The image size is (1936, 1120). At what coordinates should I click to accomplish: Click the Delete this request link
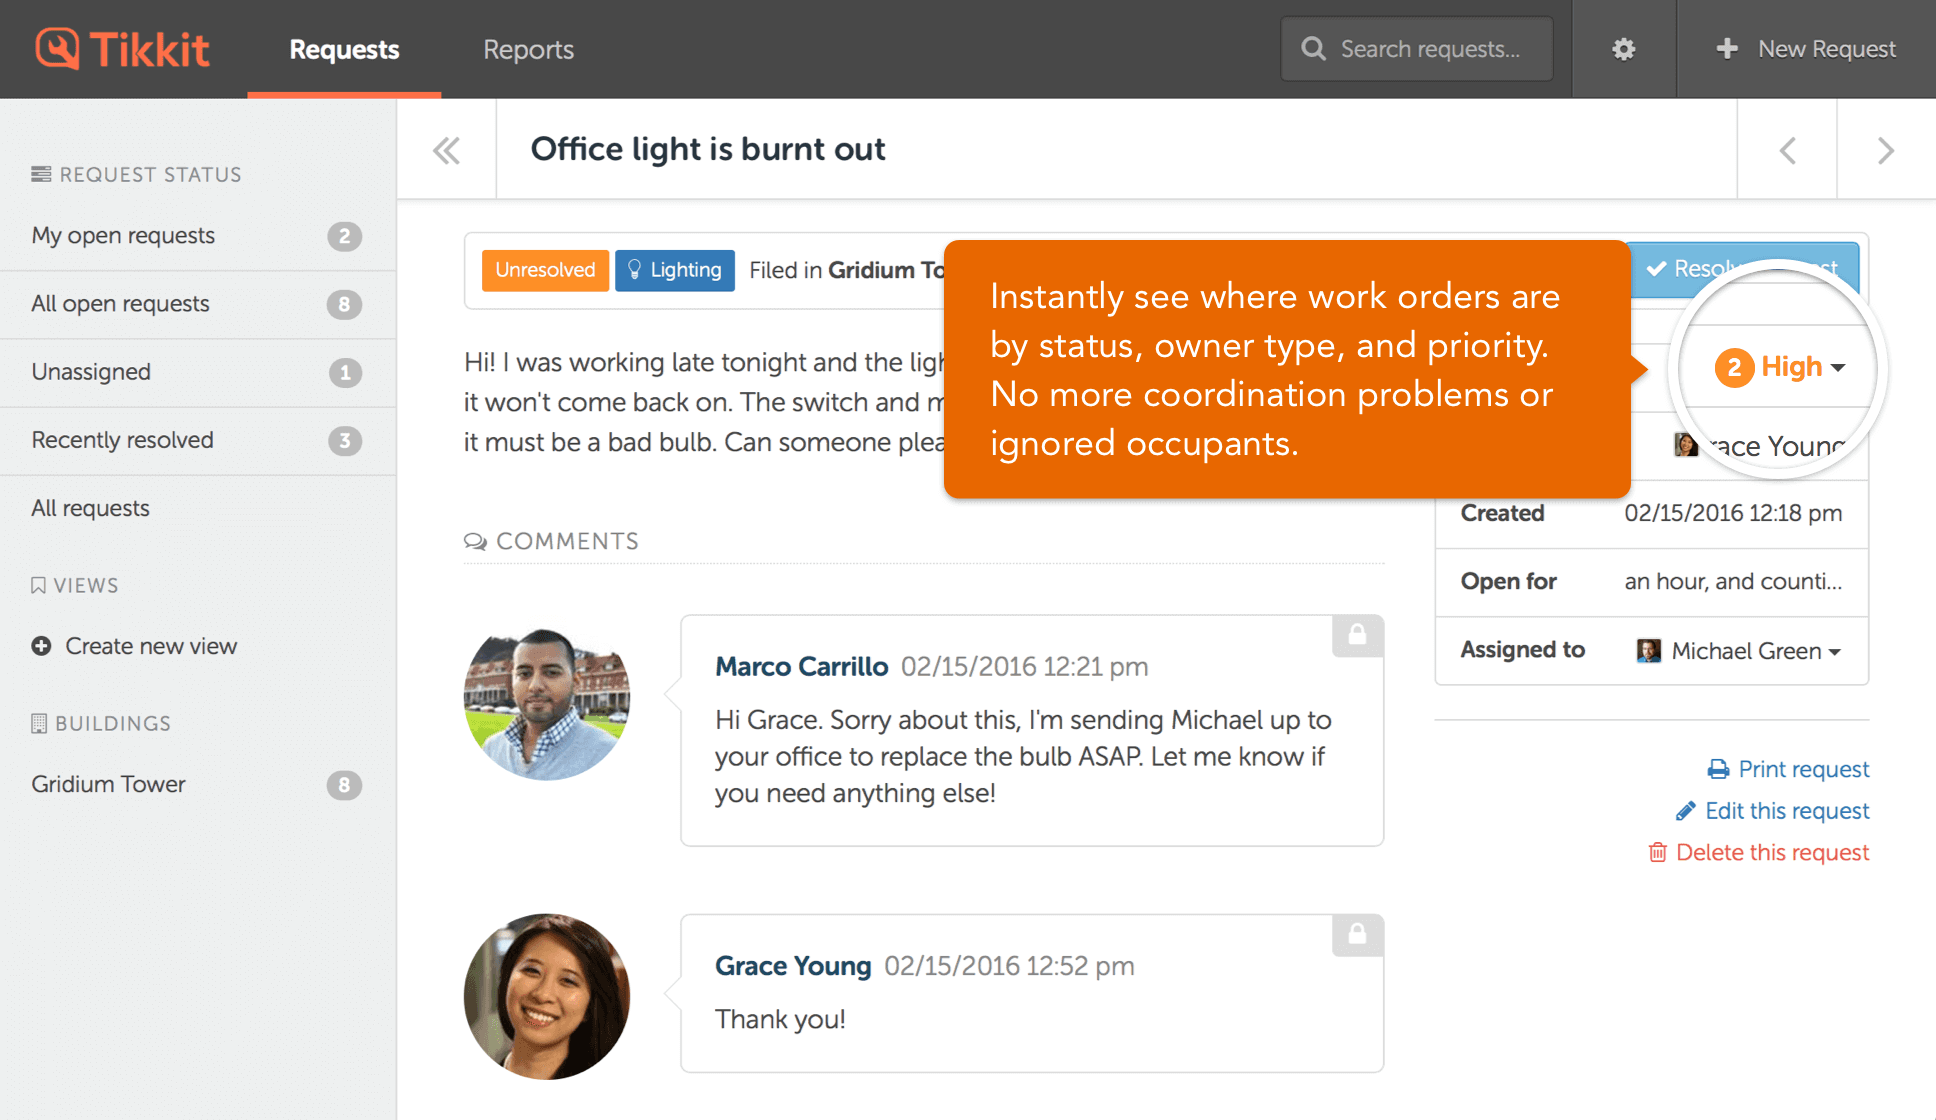click(x=1772, y=852)
